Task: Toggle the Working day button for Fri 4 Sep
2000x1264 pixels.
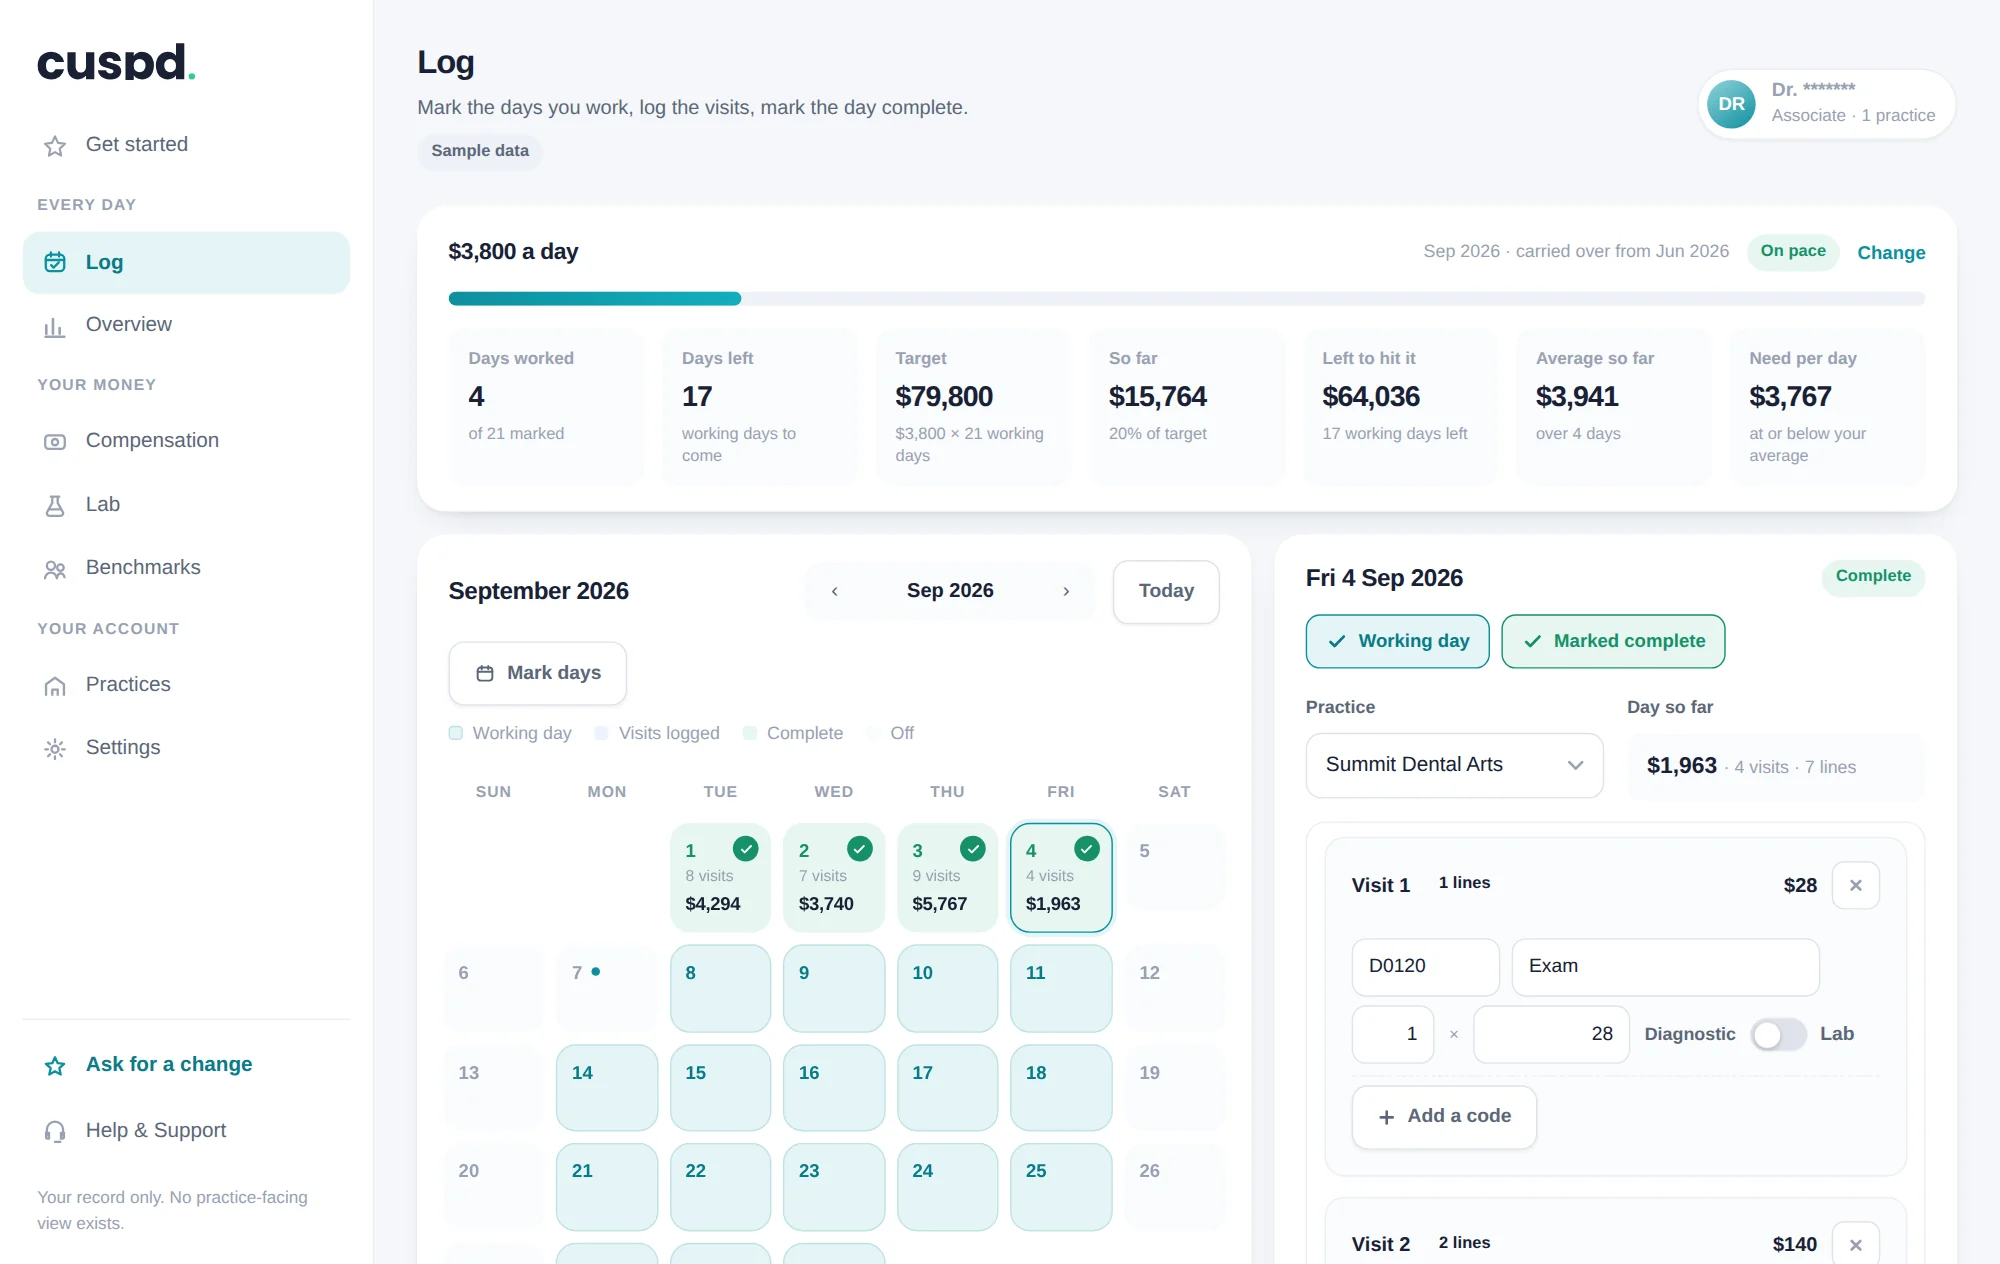Action: pyautogui.click(x=1397, y=641)
